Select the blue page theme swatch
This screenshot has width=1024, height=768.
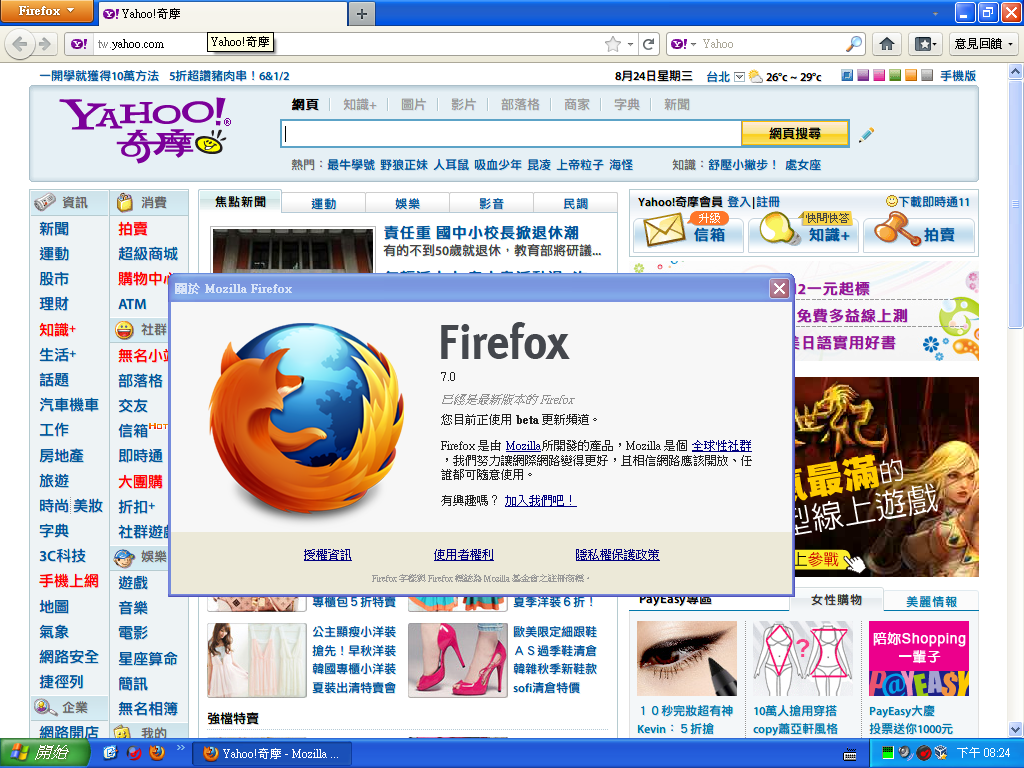(847, 76)
